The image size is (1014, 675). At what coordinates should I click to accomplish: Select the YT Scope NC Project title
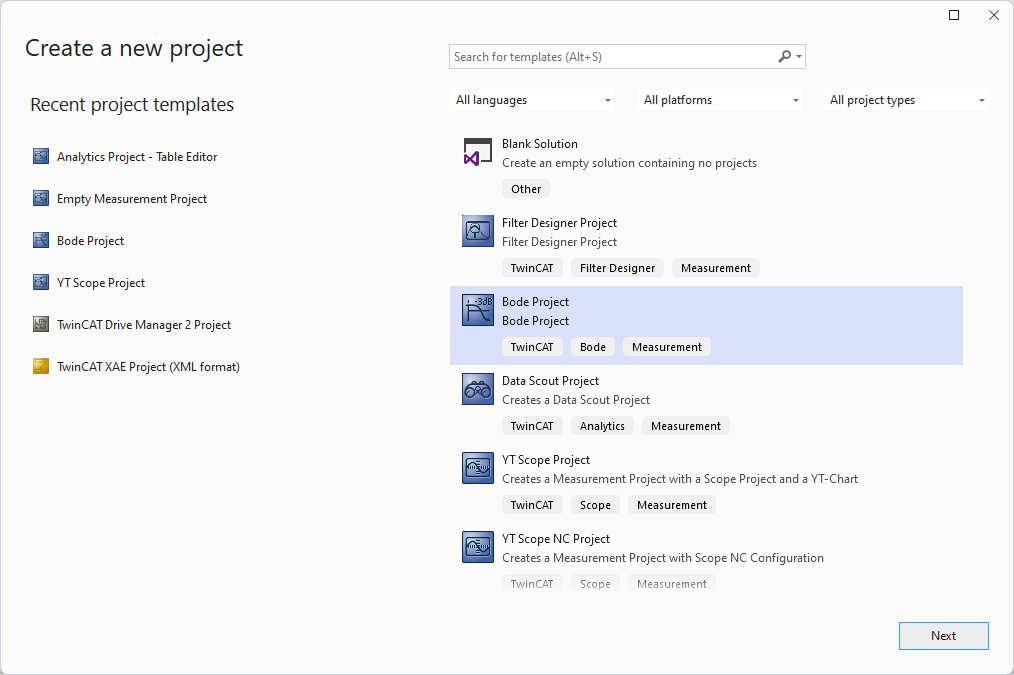click(x=556, y=539)
